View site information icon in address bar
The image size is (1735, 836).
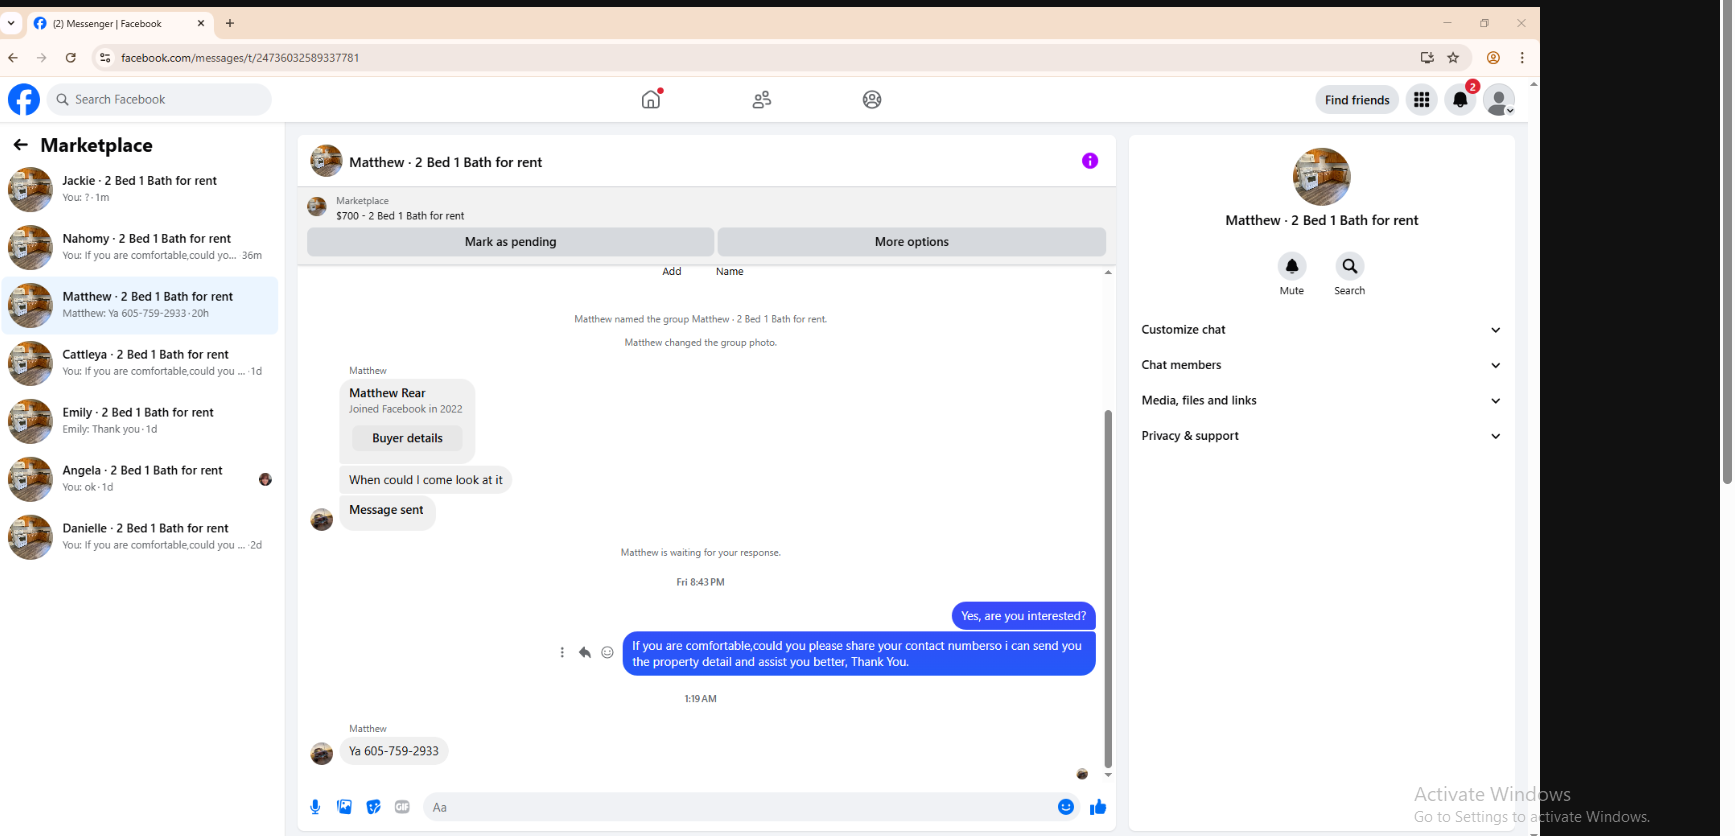pyautogui.click(x=105, y=58)
